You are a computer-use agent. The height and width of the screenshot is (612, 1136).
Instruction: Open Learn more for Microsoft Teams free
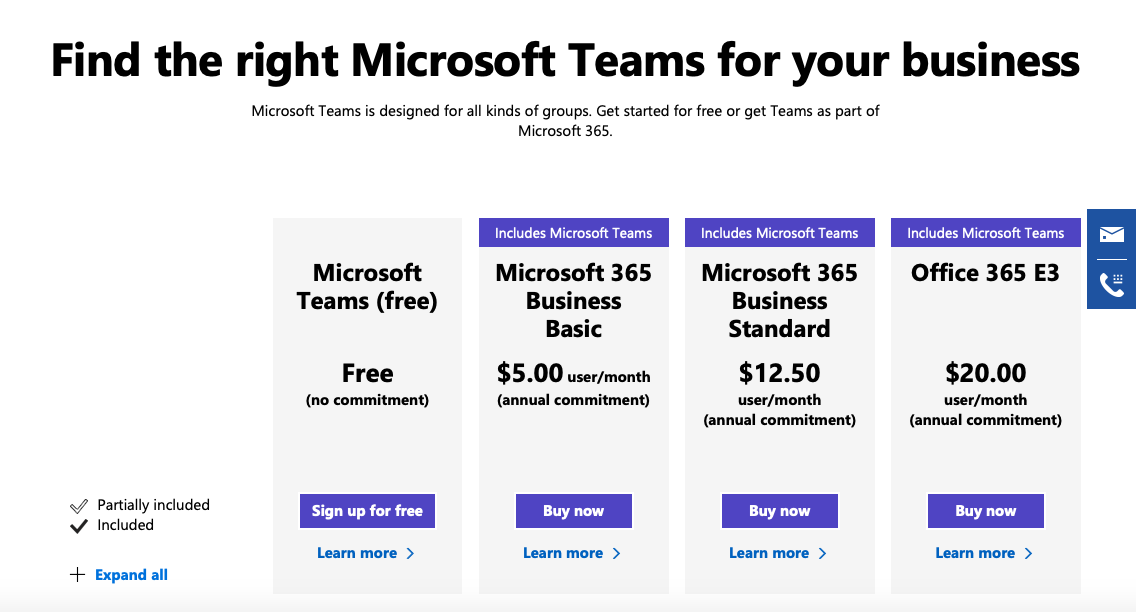click(x=357, y=553)
